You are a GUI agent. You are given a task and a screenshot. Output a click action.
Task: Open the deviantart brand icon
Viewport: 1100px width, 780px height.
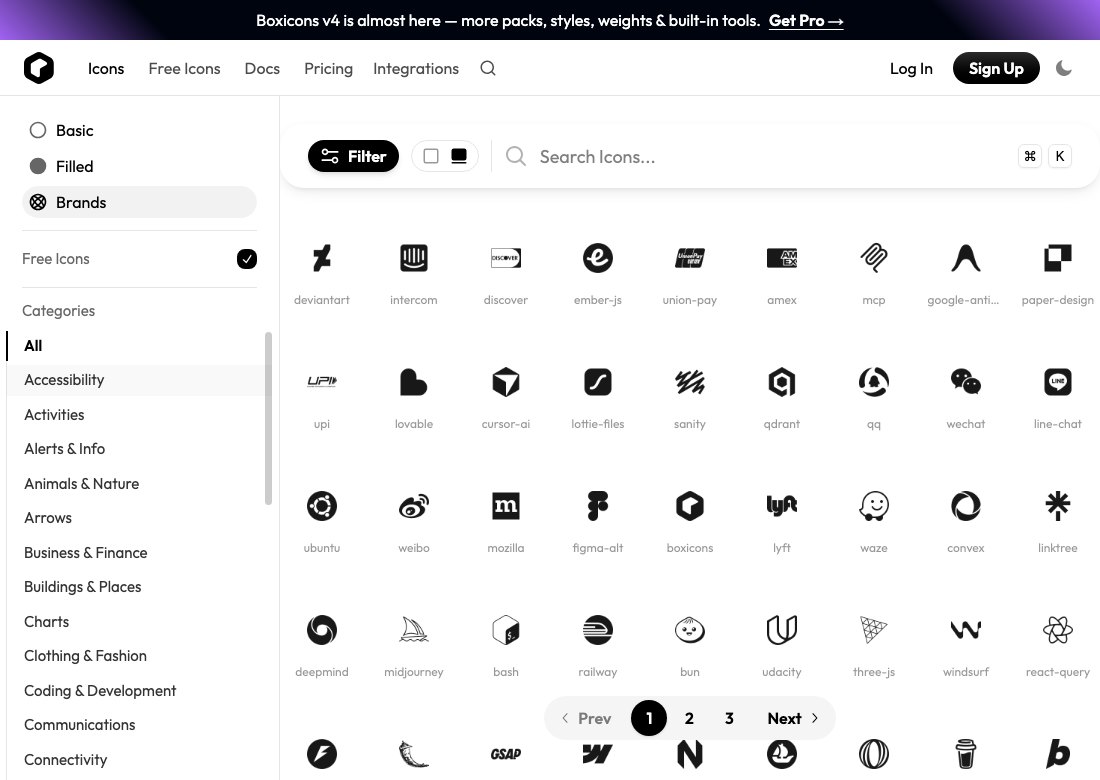coord(322,258)
